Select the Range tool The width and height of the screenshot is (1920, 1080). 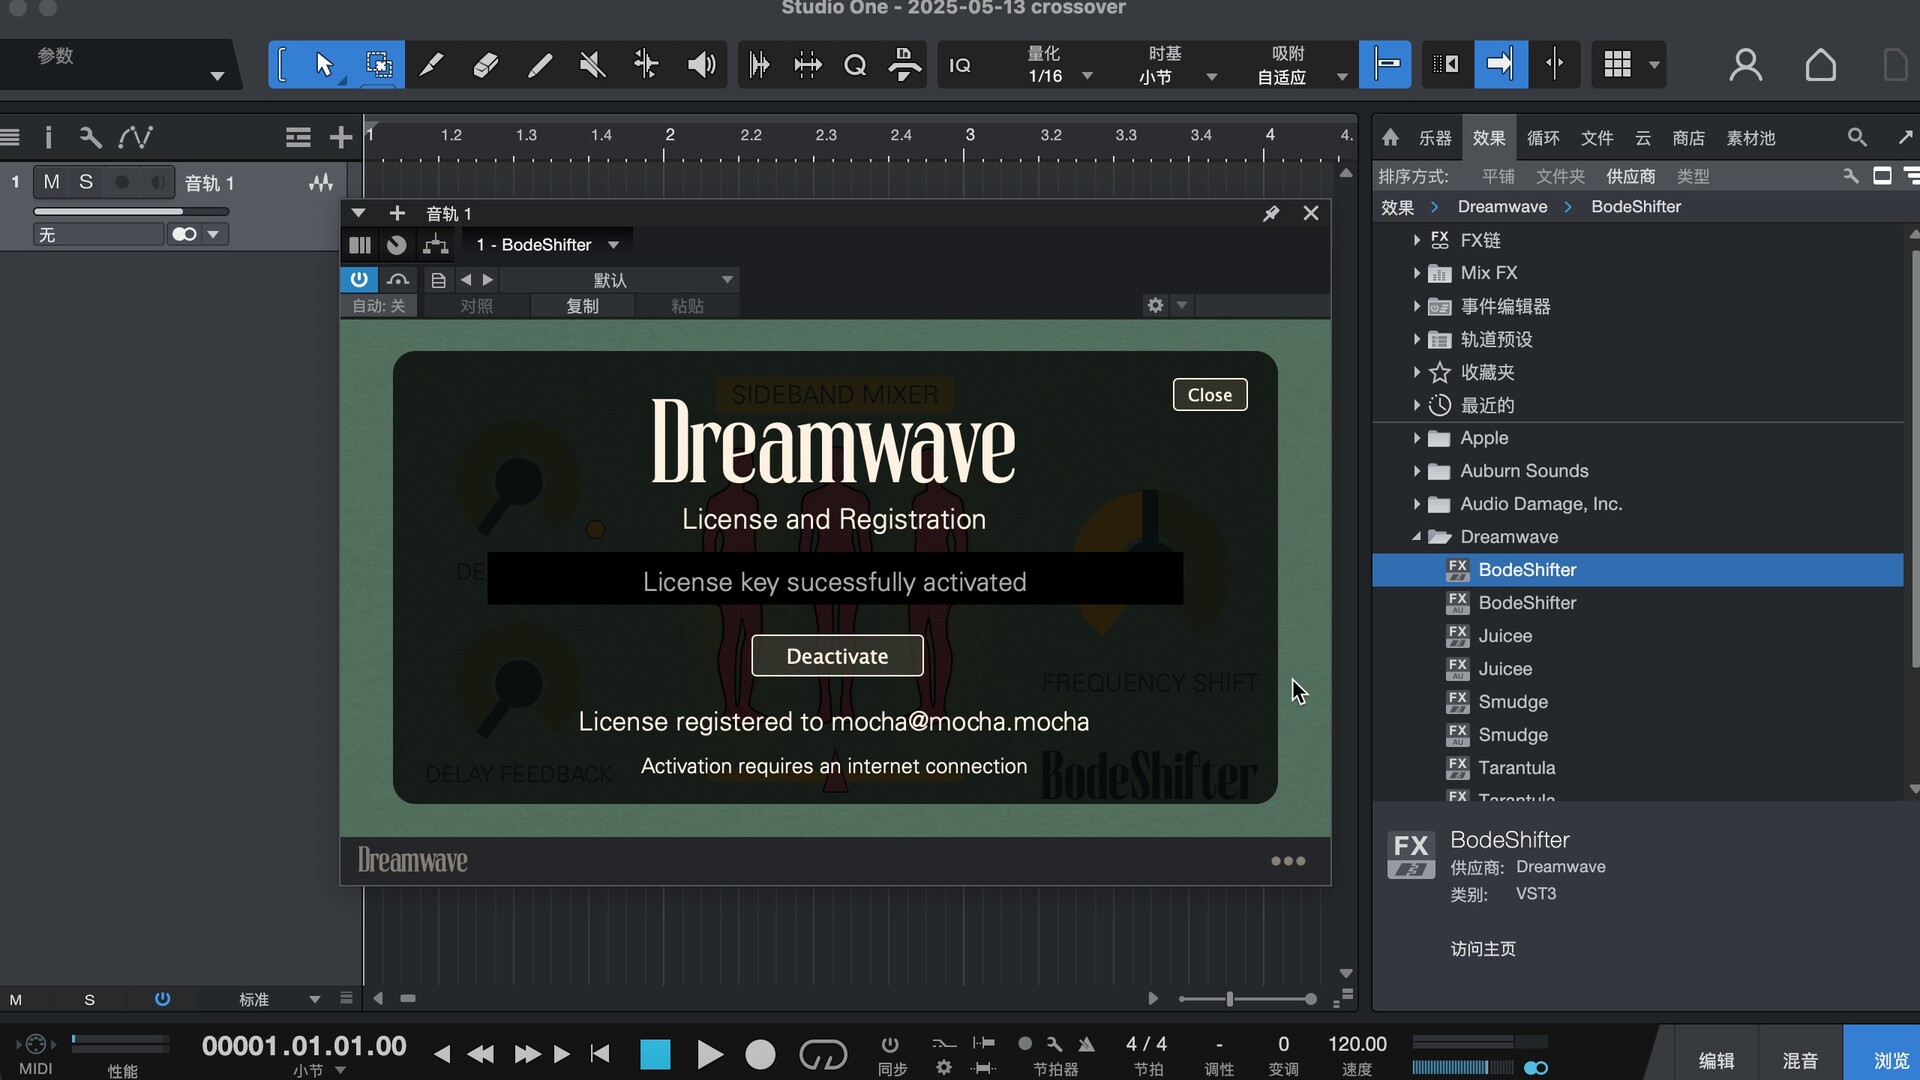tap(379, 65)
